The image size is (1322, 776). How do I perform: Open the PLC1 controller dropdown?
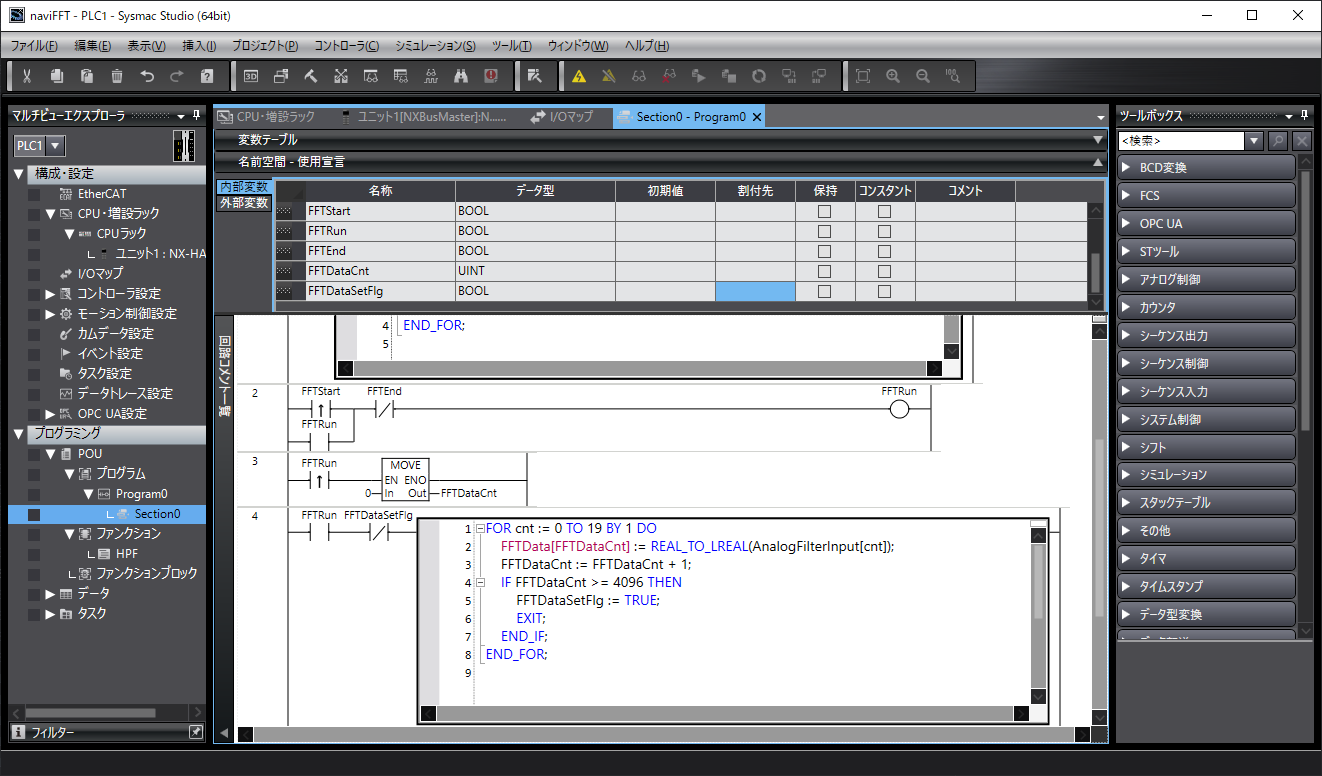pos(55,145)
